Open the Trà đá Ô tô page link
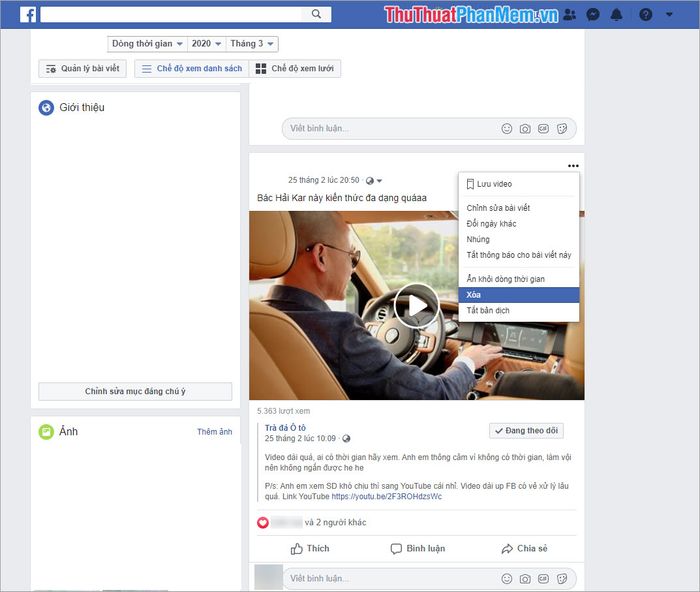 285,428
